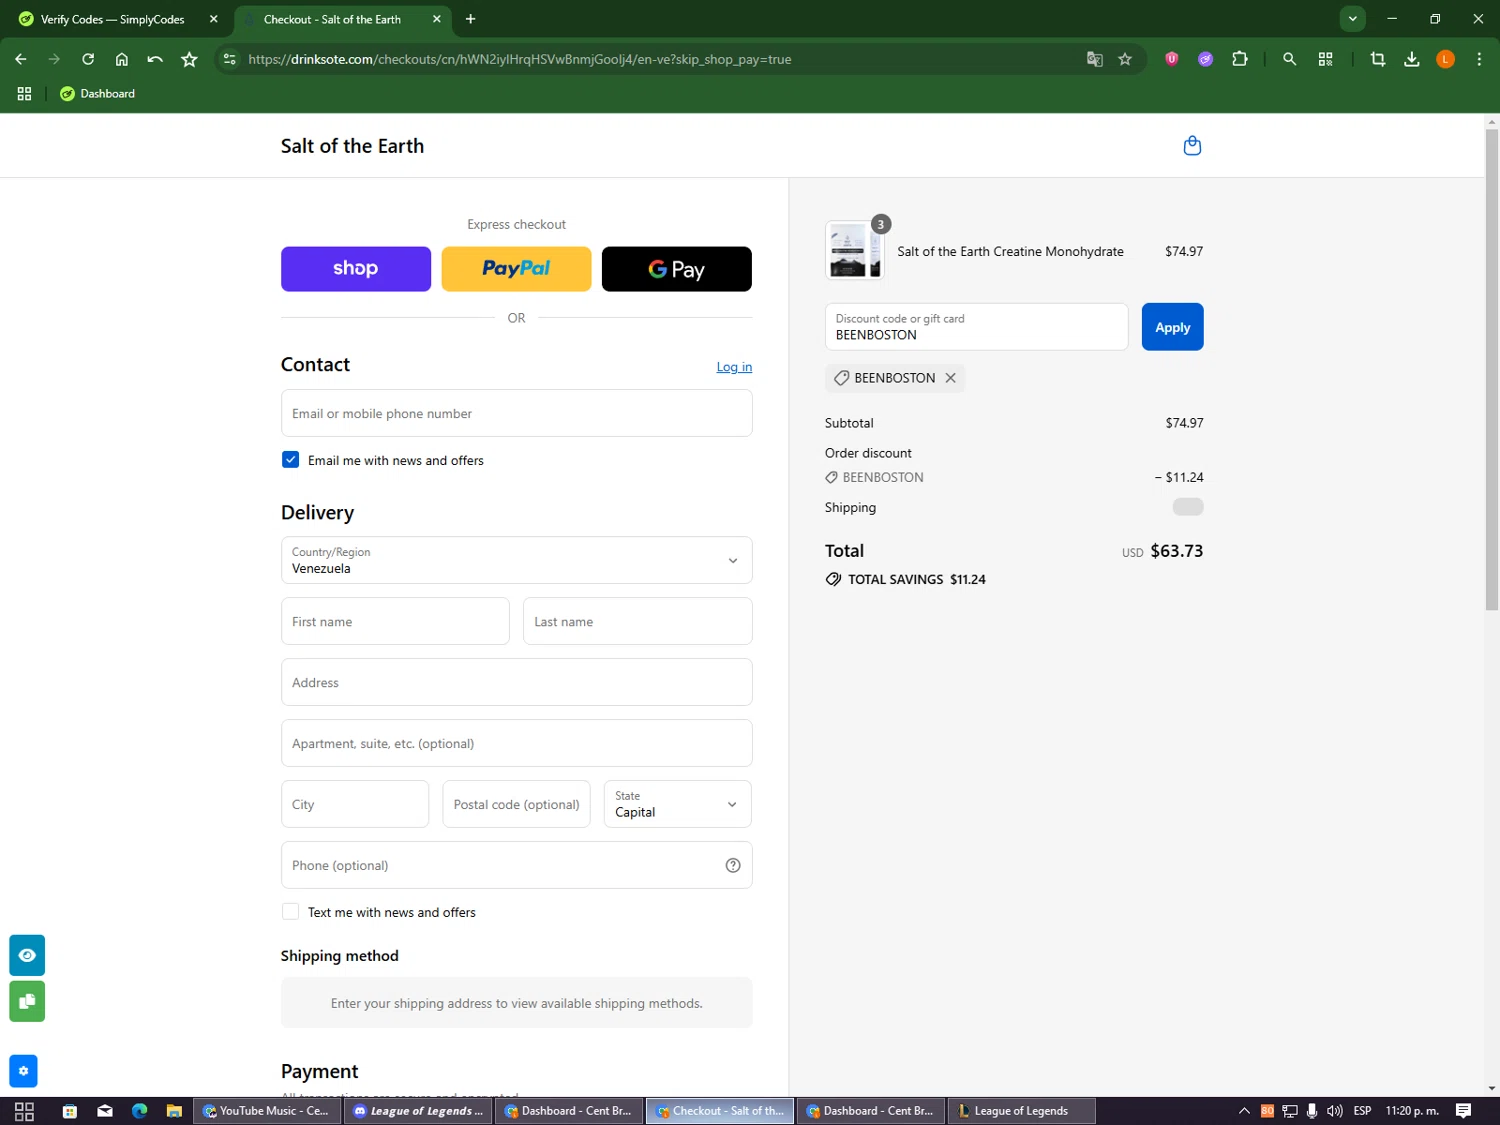
Task: Click the page vertical scrollbar
Action: click(1492, 370)
